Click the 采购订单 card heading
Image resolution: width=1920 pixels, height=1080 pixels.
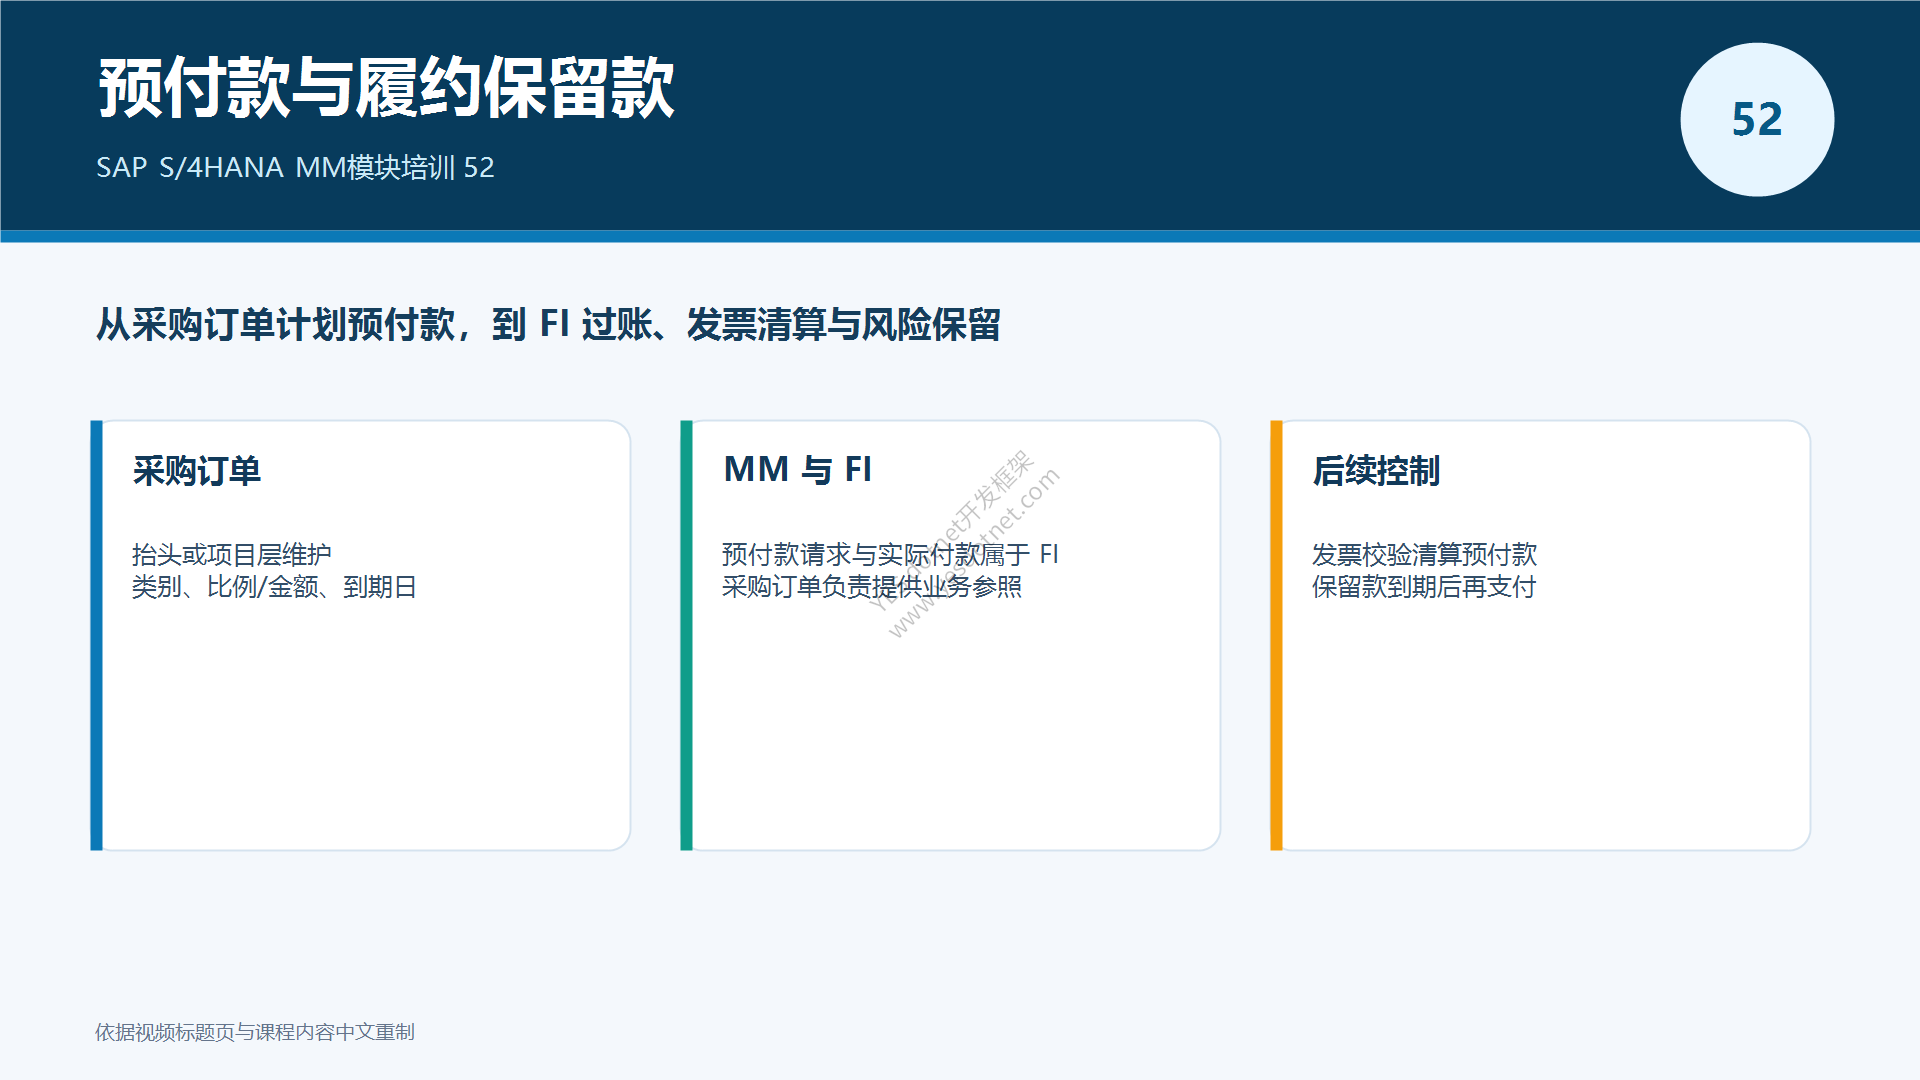[x=197, y=470]
